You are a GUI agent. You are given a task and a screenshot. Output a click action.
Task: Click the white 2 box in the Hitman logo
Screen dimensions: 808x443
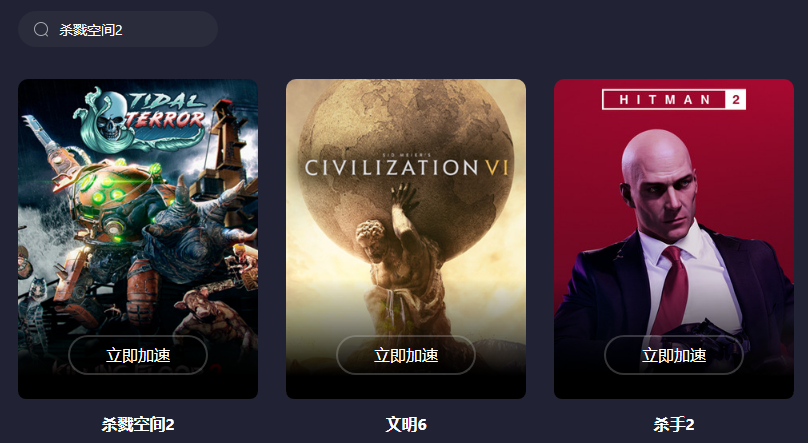tap(735, 99)
